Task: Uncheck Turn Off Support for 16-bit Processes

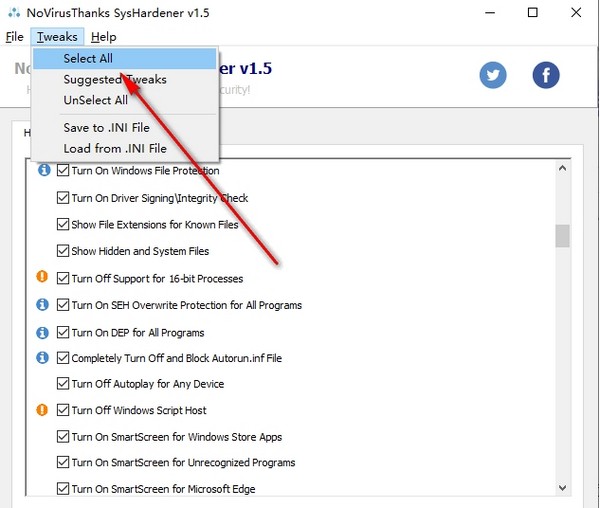Action: [x=63, y=278]
